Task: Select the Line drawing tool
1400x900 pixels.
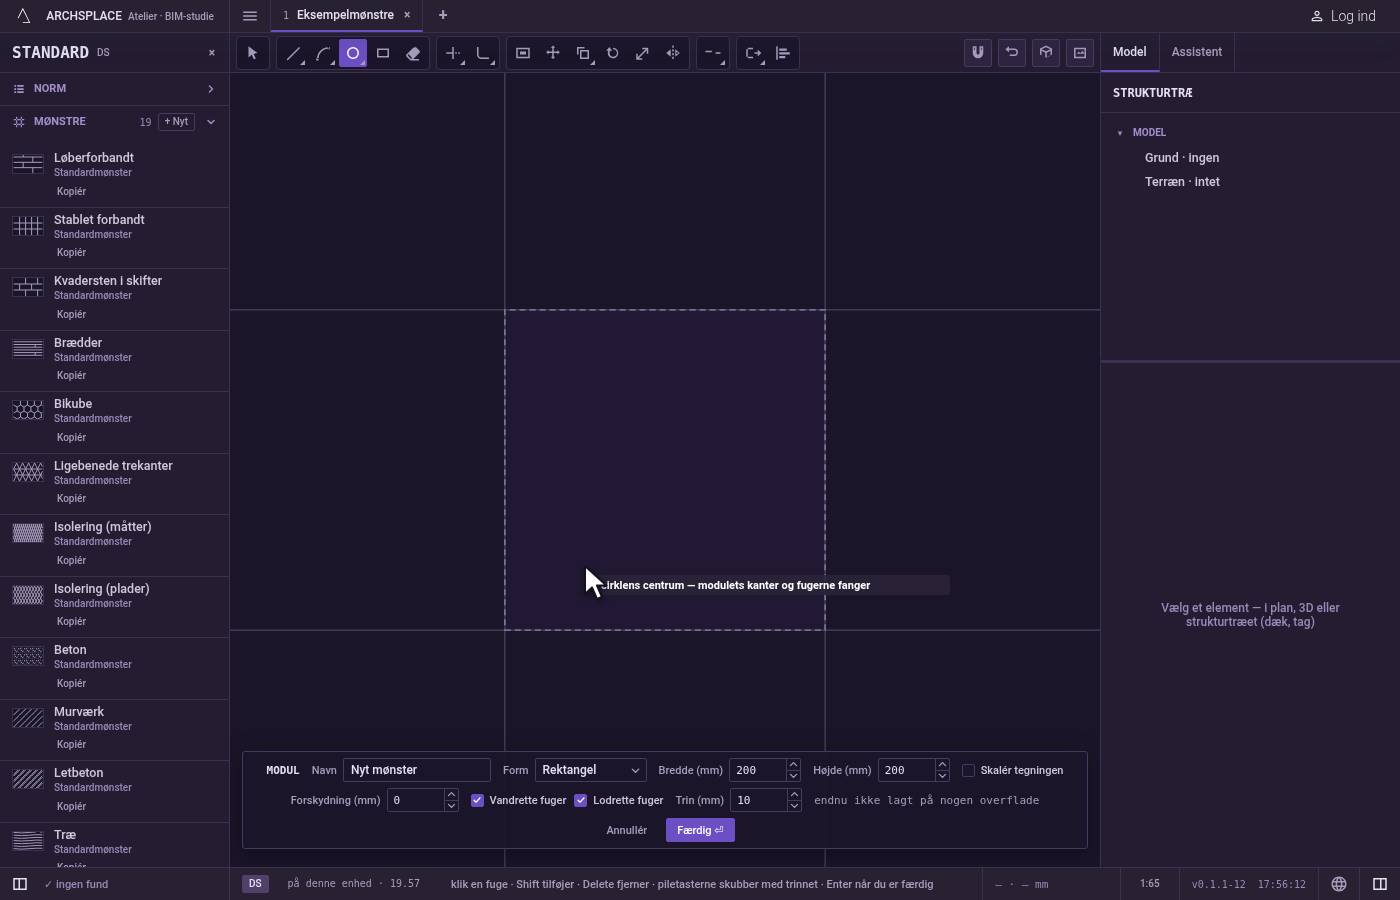Action: (x=293, y=53)
